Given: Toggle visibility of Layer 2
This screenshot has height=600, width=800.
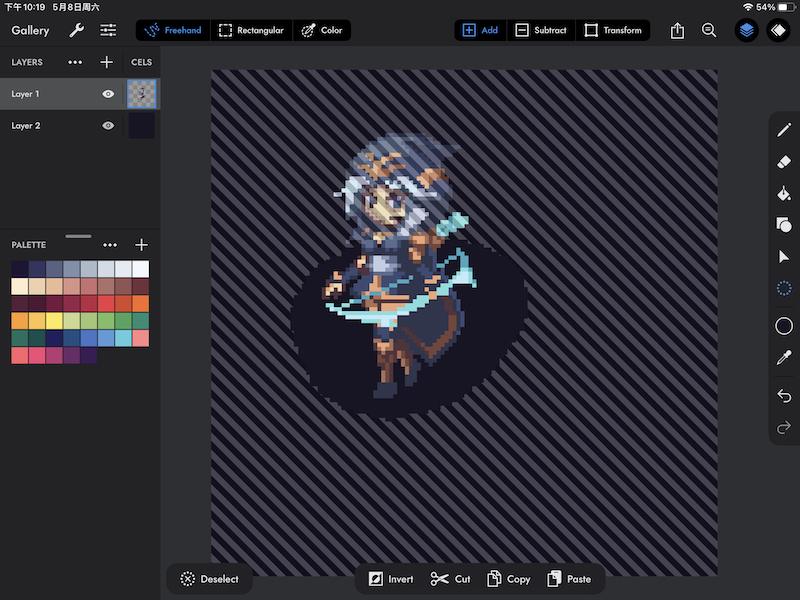Looking at the screenshot, I should [x=110, y=125].
